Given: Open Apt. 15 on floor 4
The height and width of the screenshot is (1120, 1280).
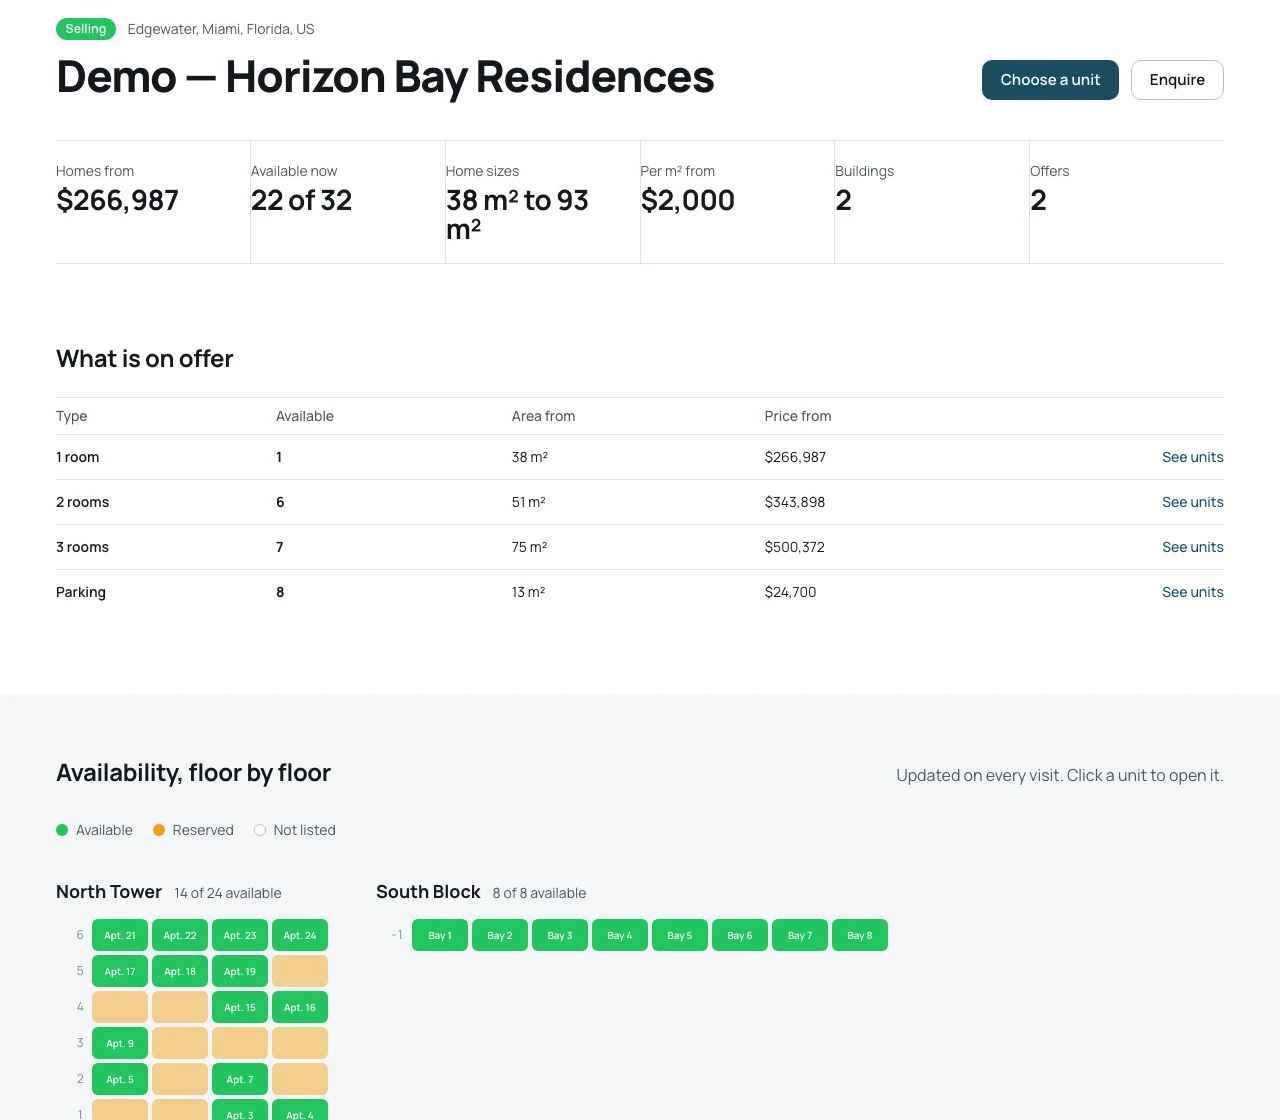Looking at the screenshot, I should coord(240,1007).
